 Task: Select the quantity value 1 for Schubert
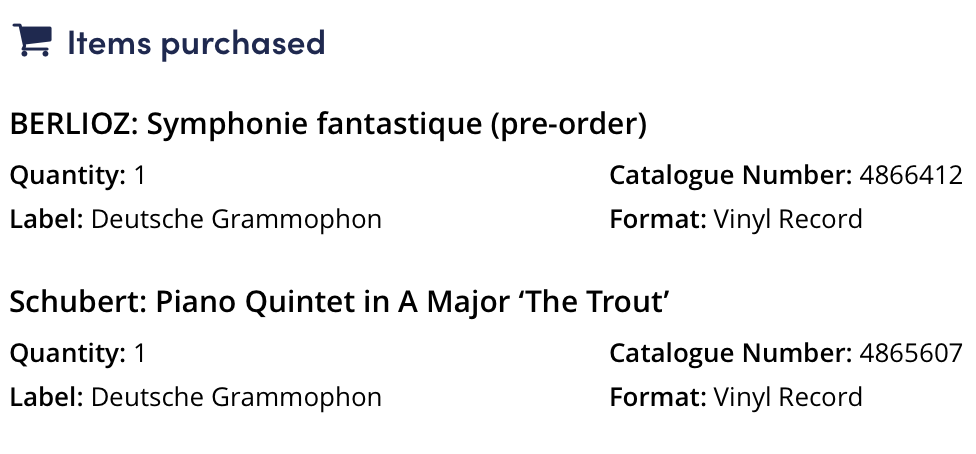tap(140, 354)
